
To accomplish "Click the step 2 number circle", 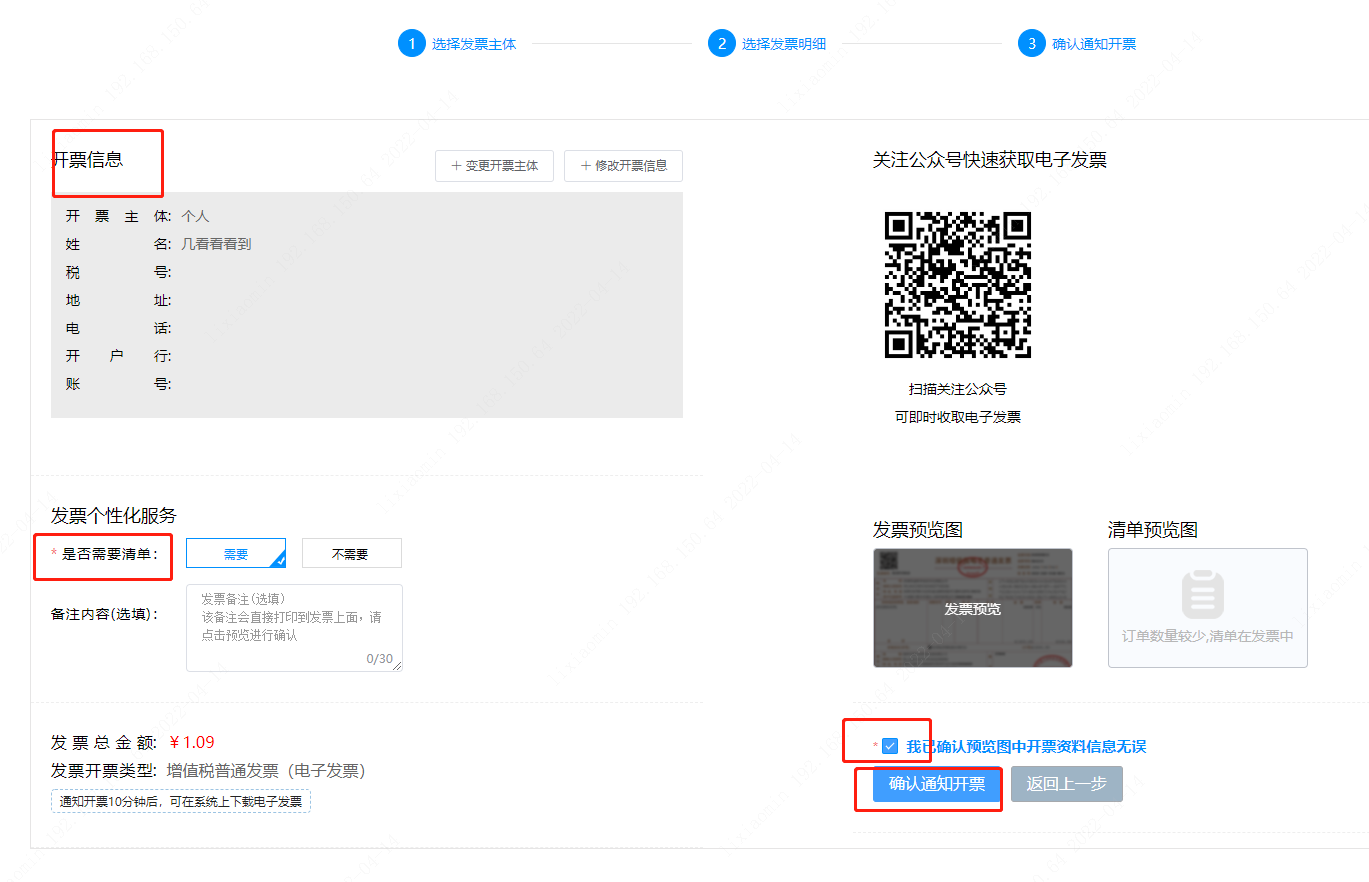I will click(x=721, y=44).
